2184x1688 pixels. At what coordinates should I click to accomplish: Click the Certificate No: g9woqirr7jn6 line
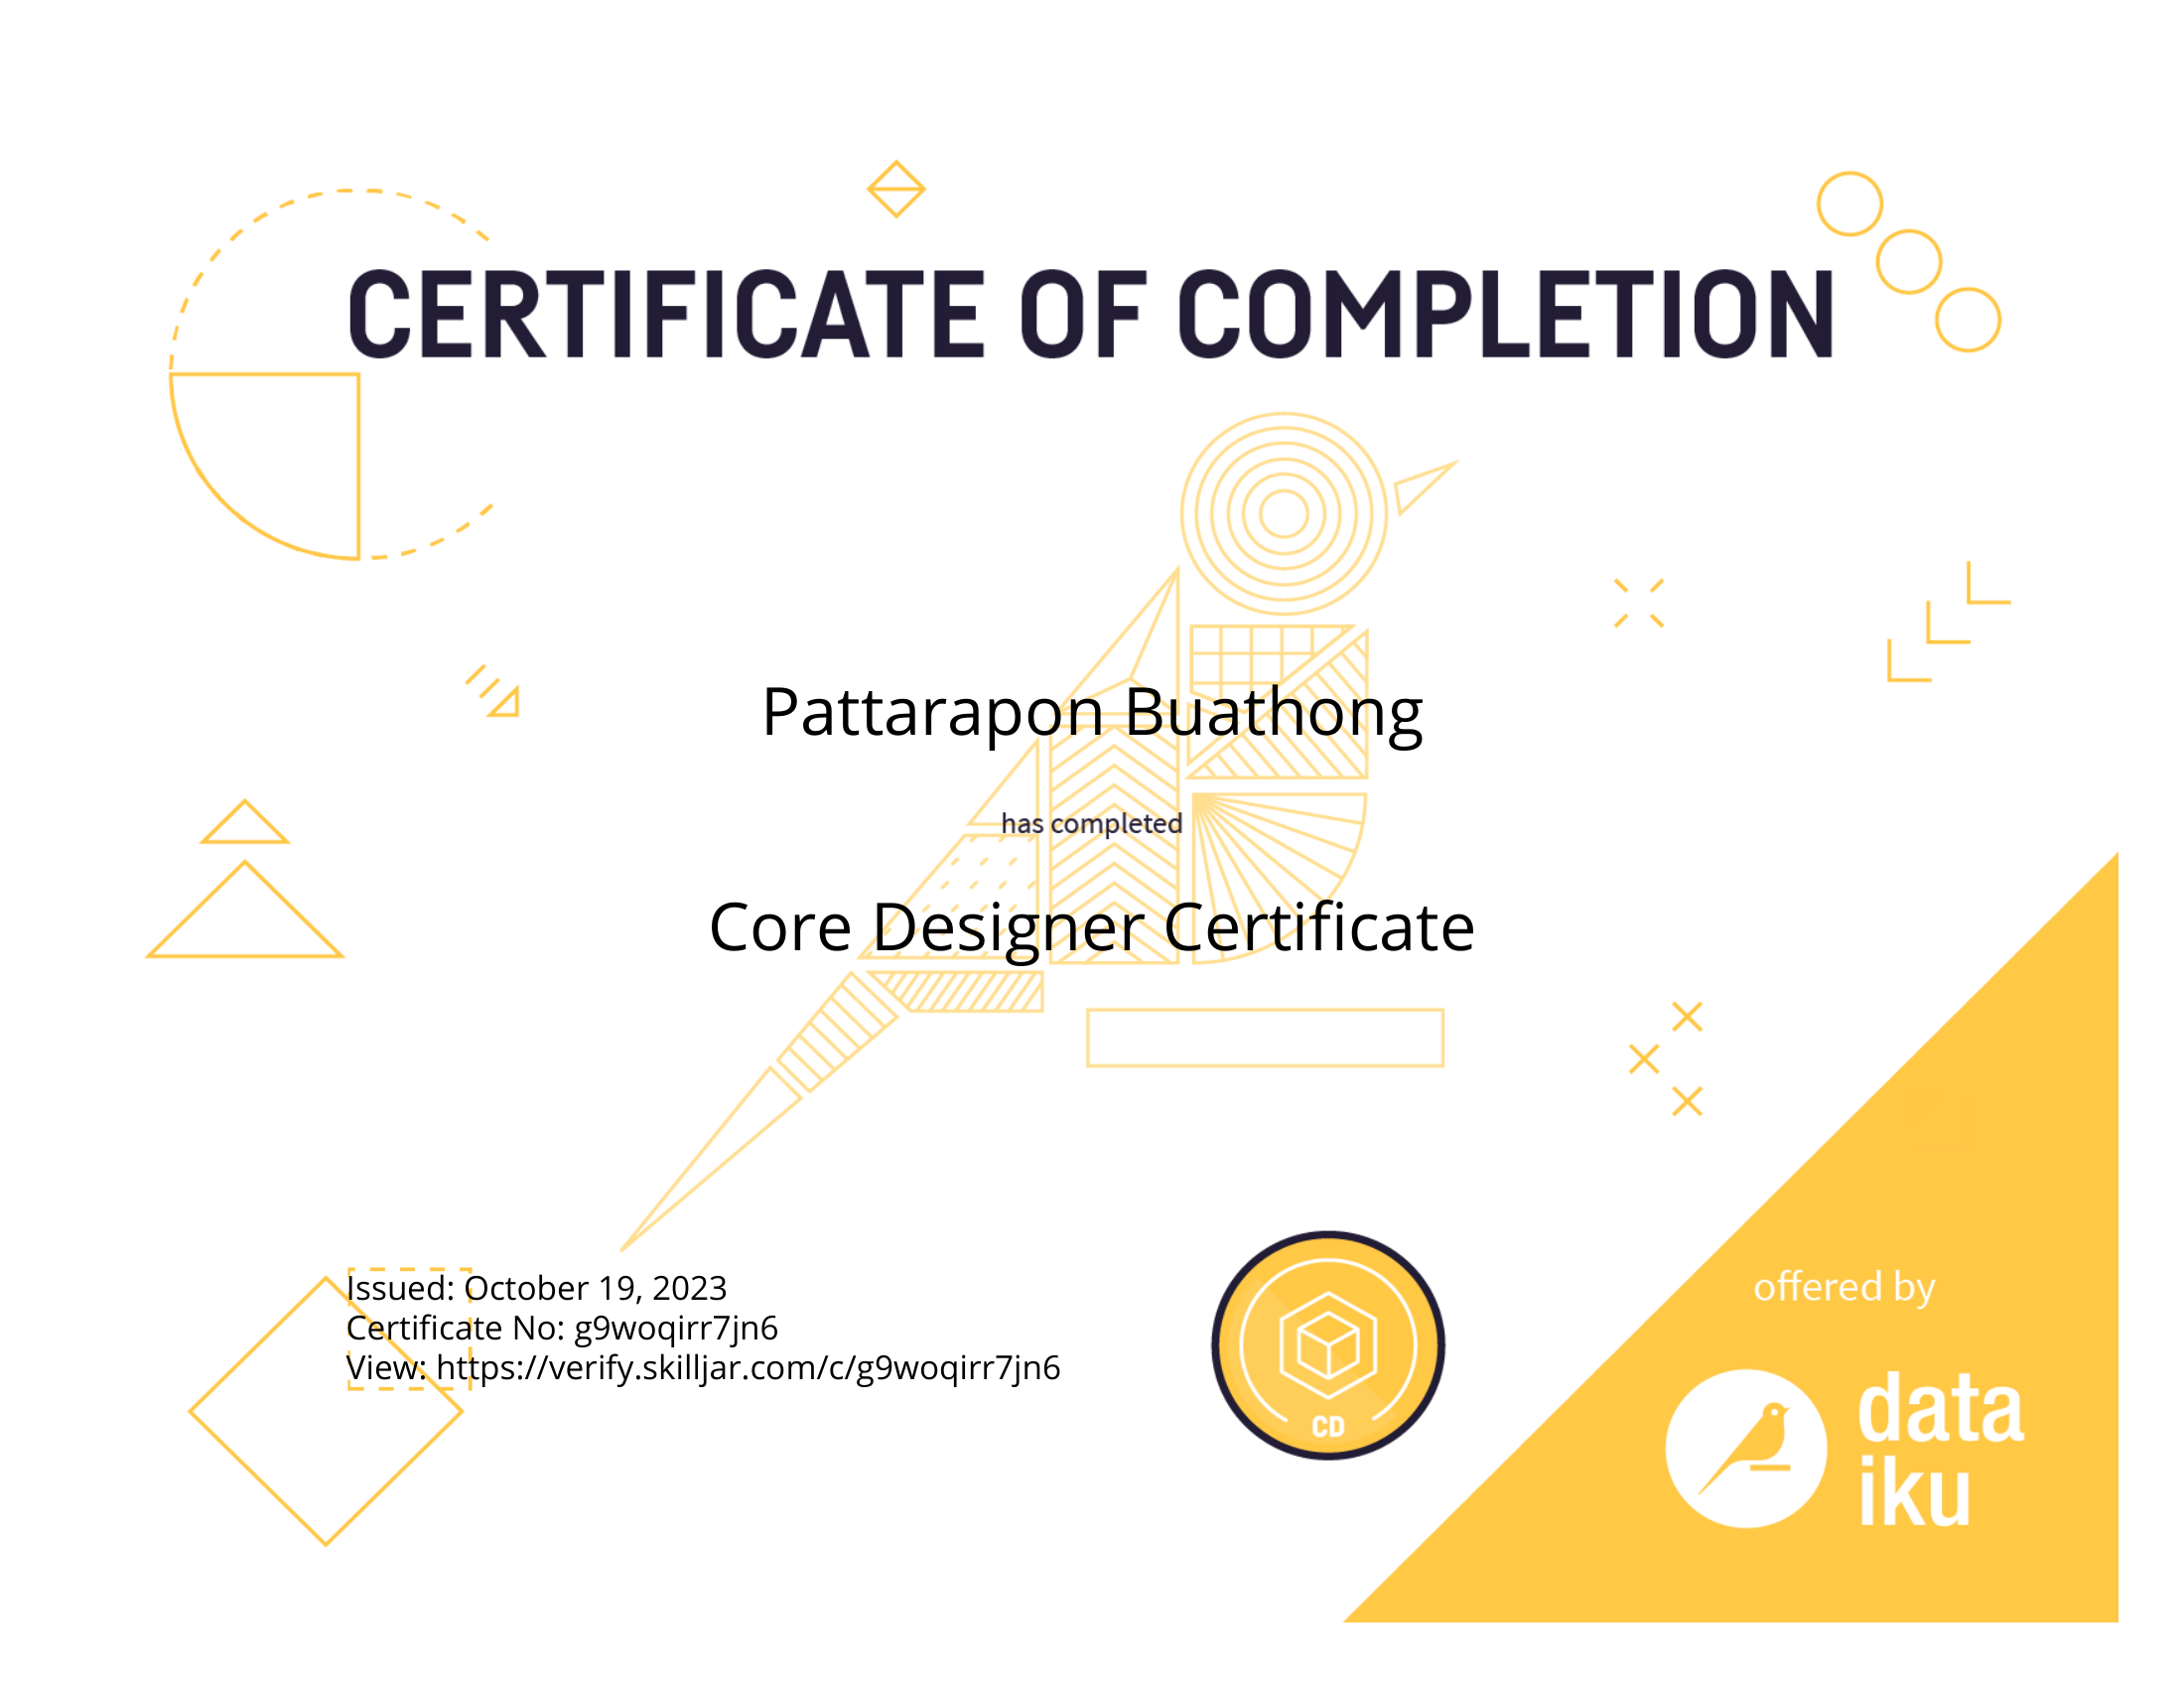click(x=562, y=1328)
